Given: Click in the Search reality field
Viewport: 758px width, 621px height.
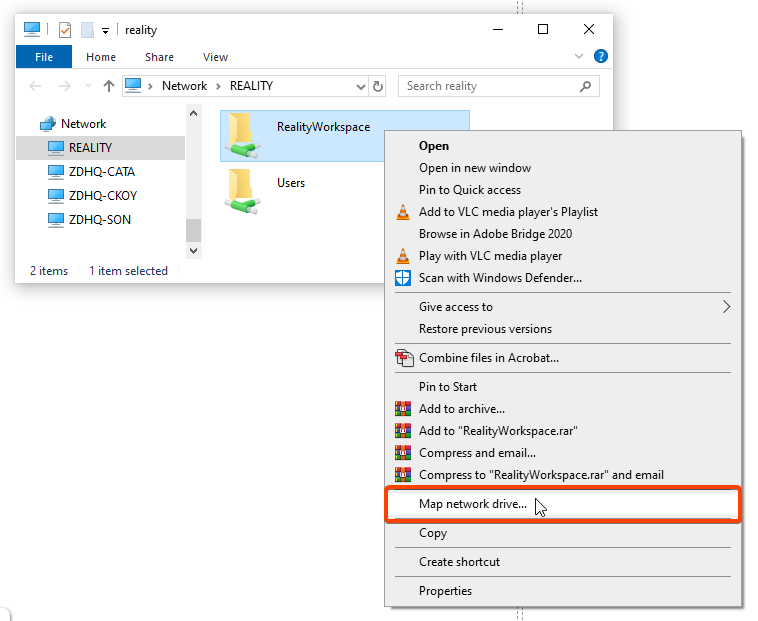Looking at the screenshot, I should 488,87.
